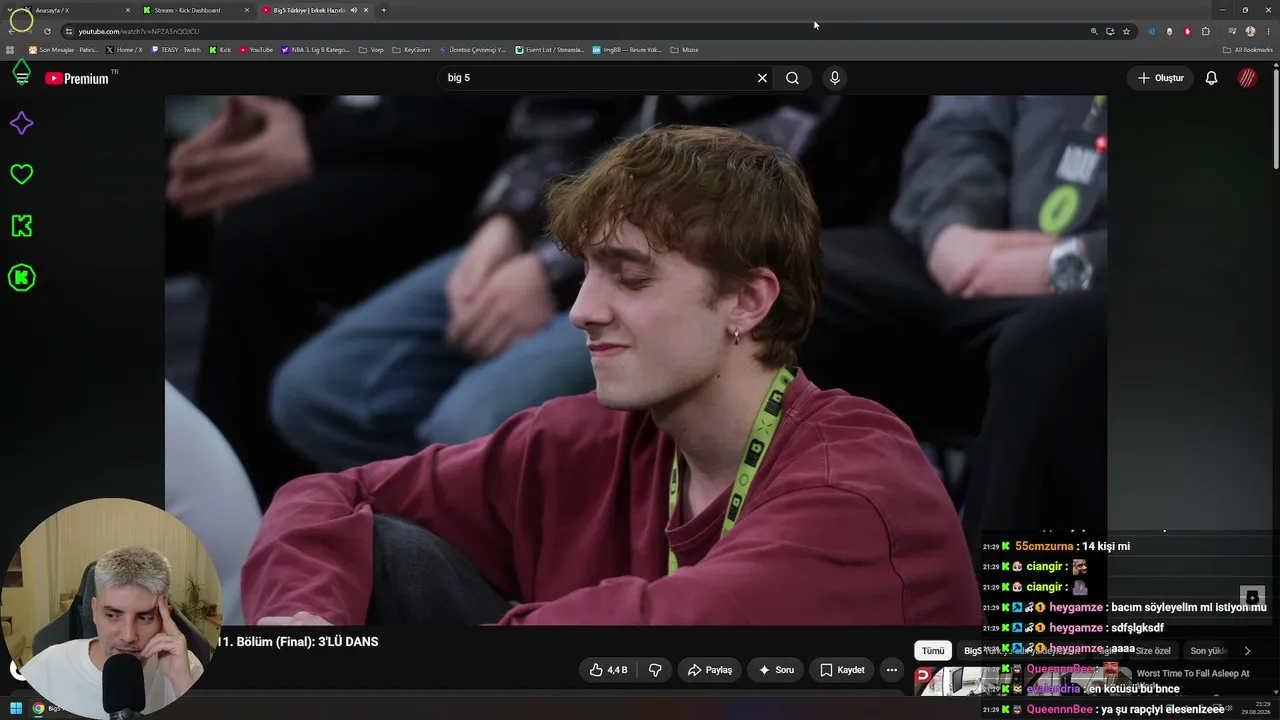Screen dimensions: 1280x720
Task: Open the Son Mesajlar bookmark
Action: pos(64,50)
